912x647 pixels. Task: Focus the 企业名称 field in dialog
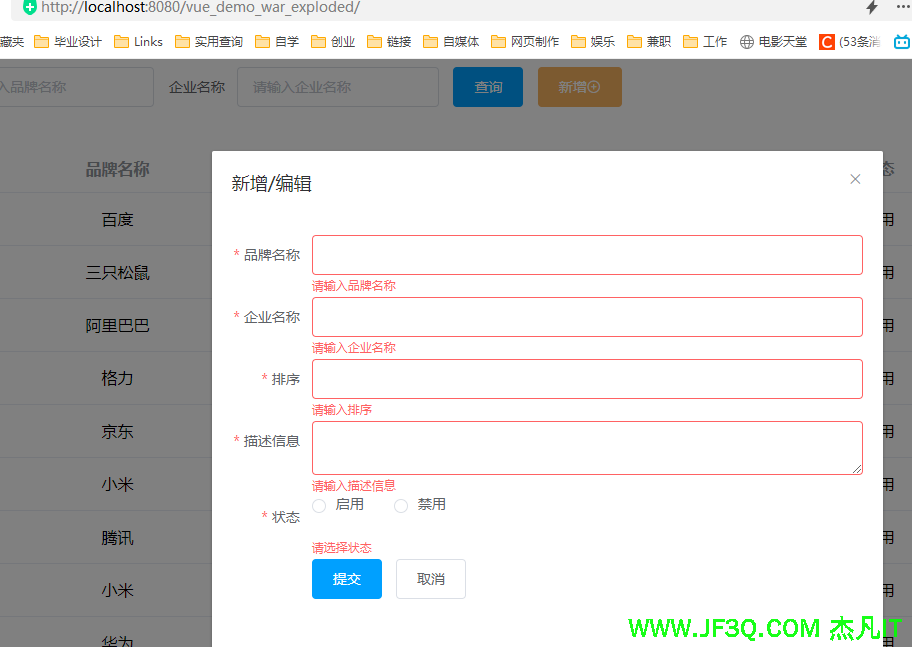coord(587,317)
